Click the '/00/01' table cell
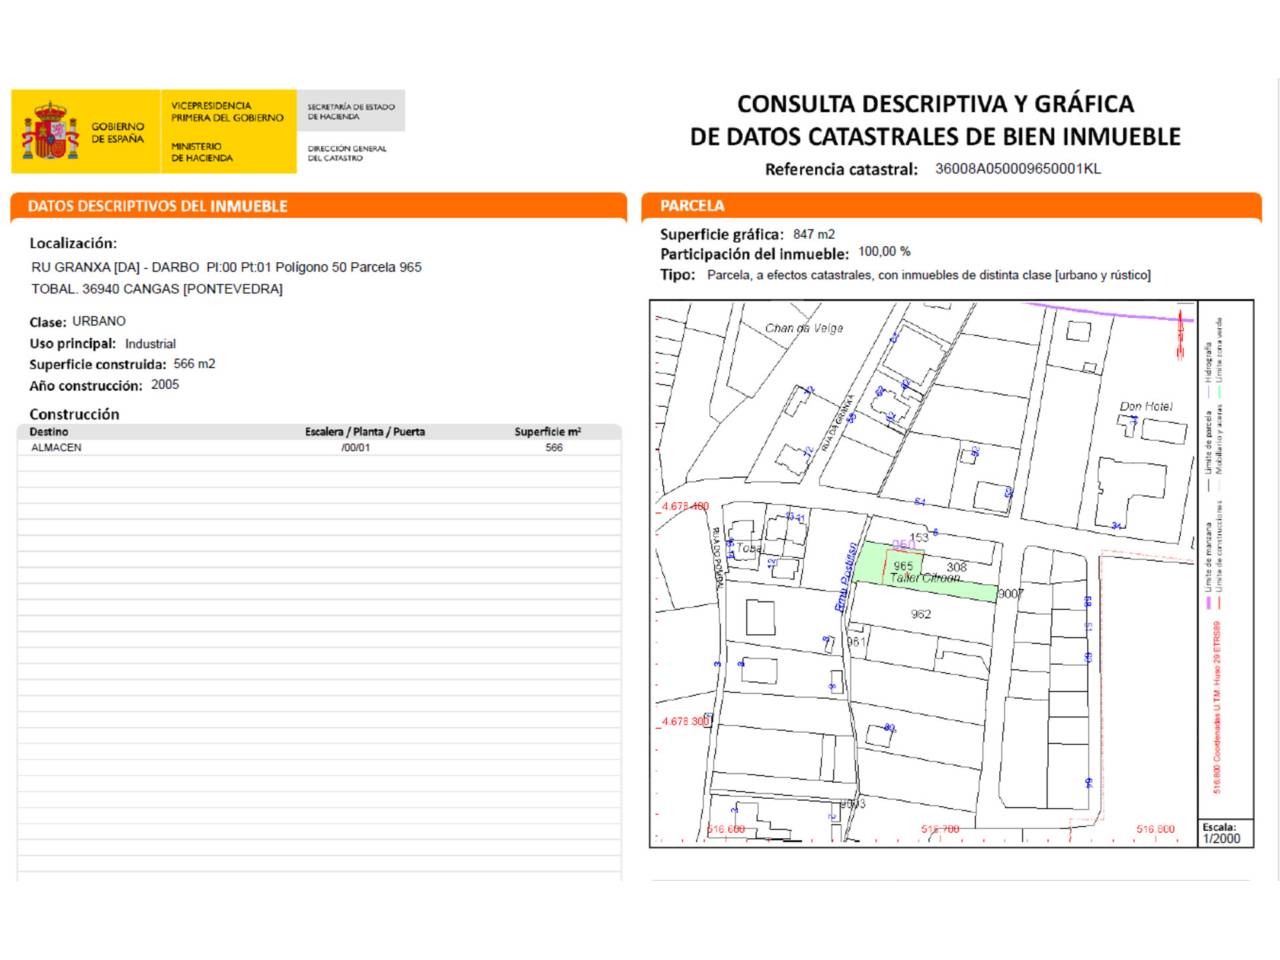 [356, 448]
